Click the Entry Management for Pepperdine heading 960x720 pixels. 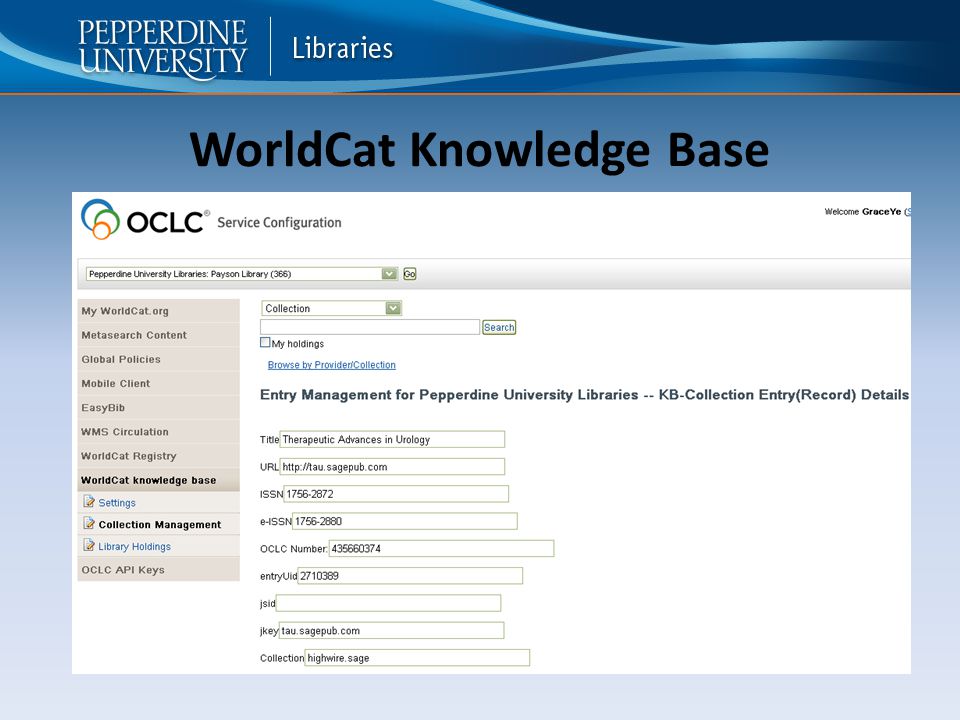[x=584, y=395]
